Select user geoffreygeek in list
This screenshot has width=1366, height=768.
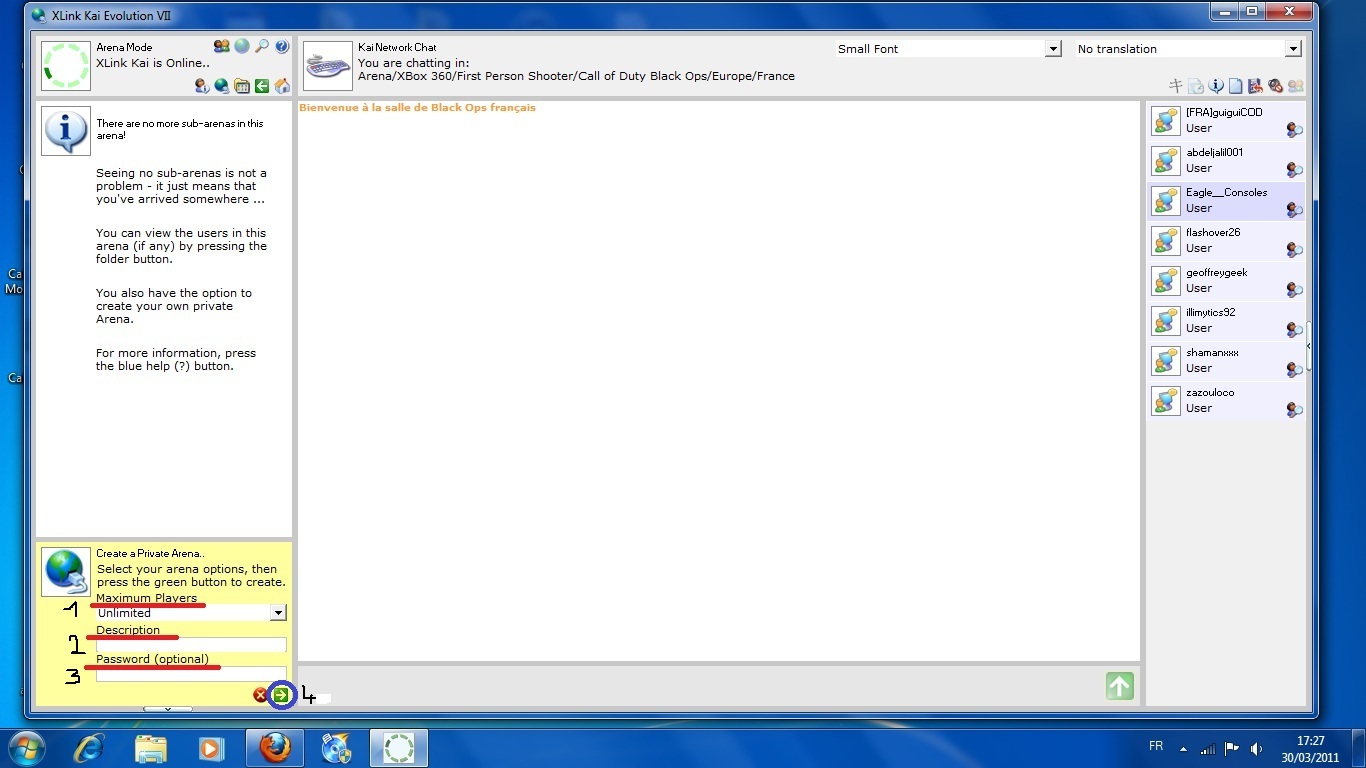click(1227, 280)
